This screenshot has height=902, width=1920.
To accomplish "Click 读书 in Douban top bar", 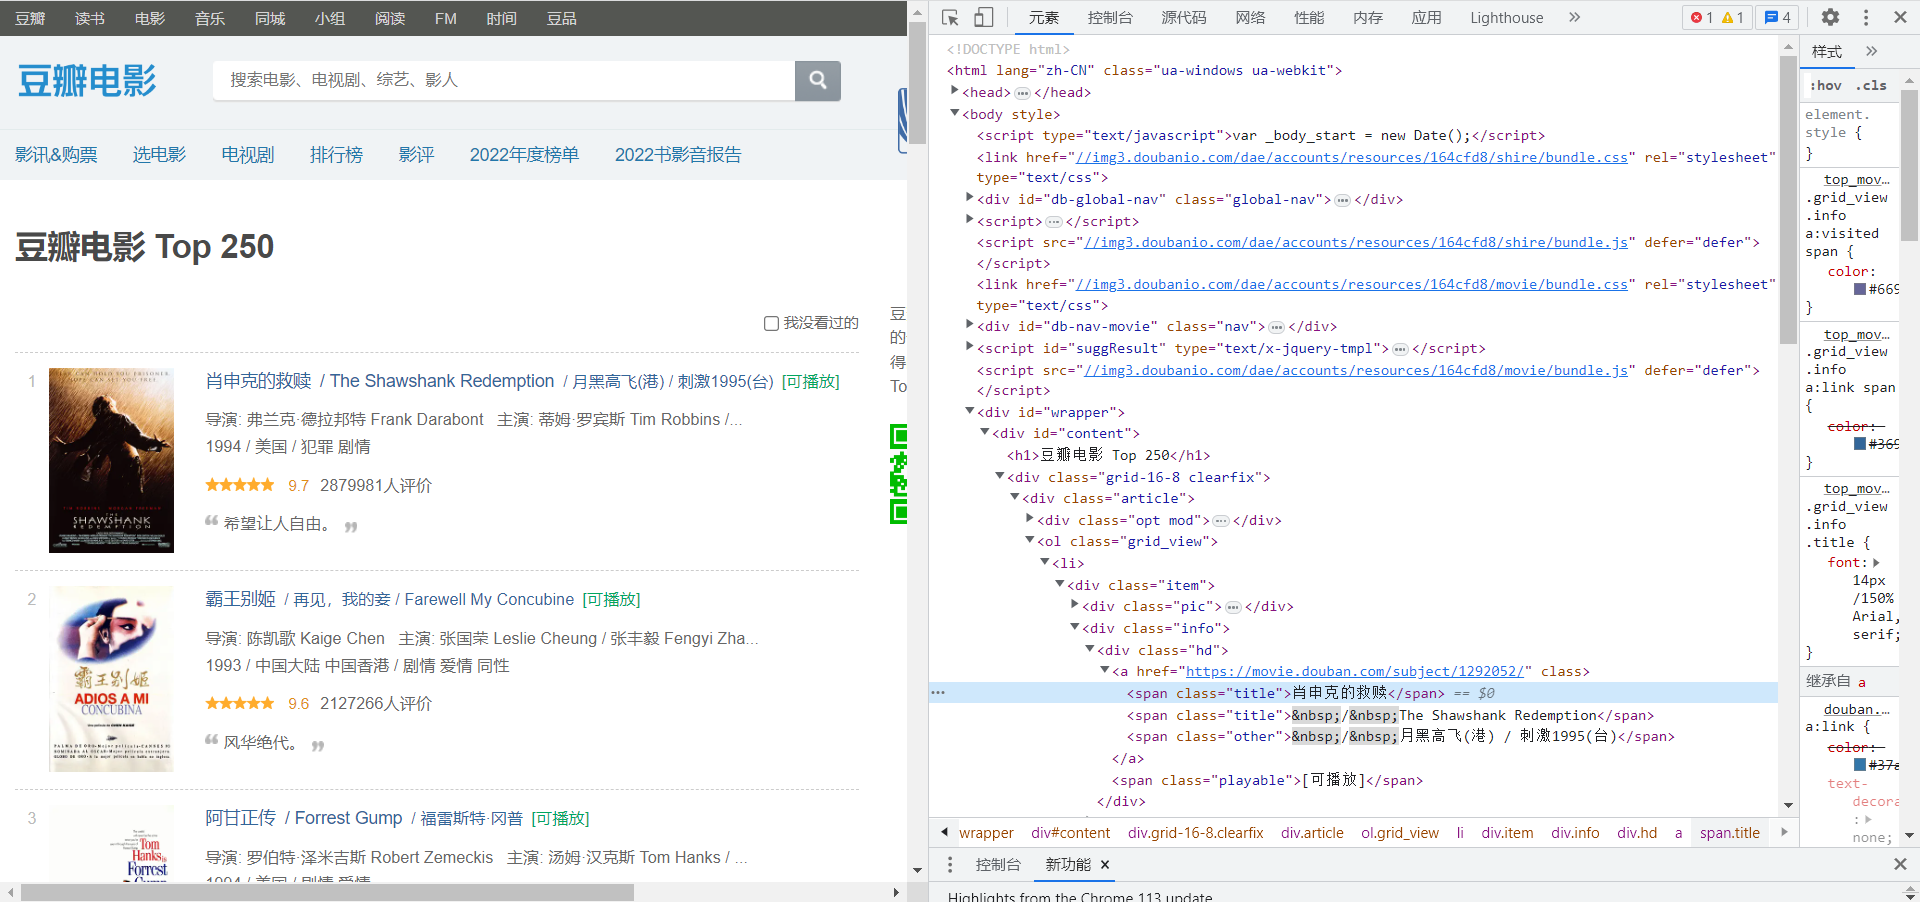I will (x=90, y=18).
